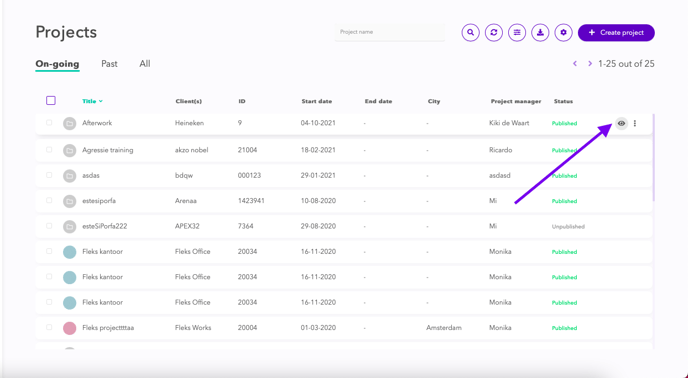Screen dimensions: 688x378
Task: Click the Client(s) column header
Action: [x=189, y=101]
